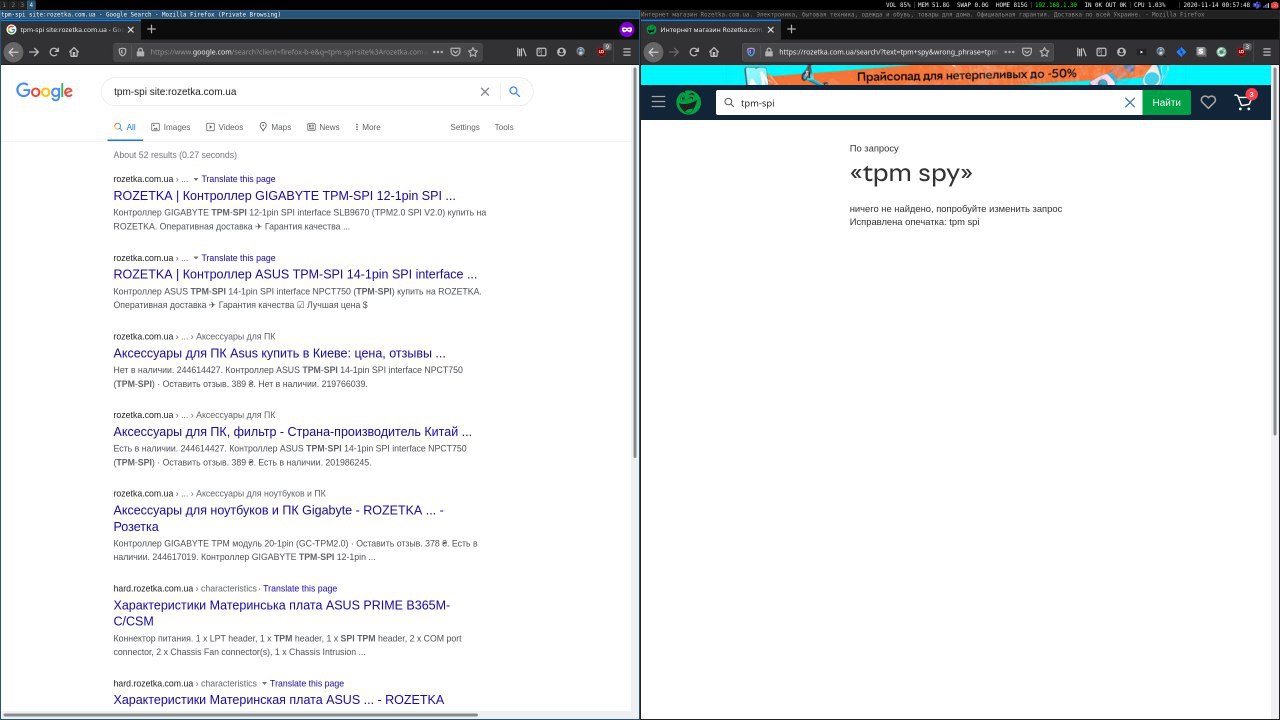Reload the Rozetka page
The height and width of the screenshot is (720, 1280).
(694, 52)
